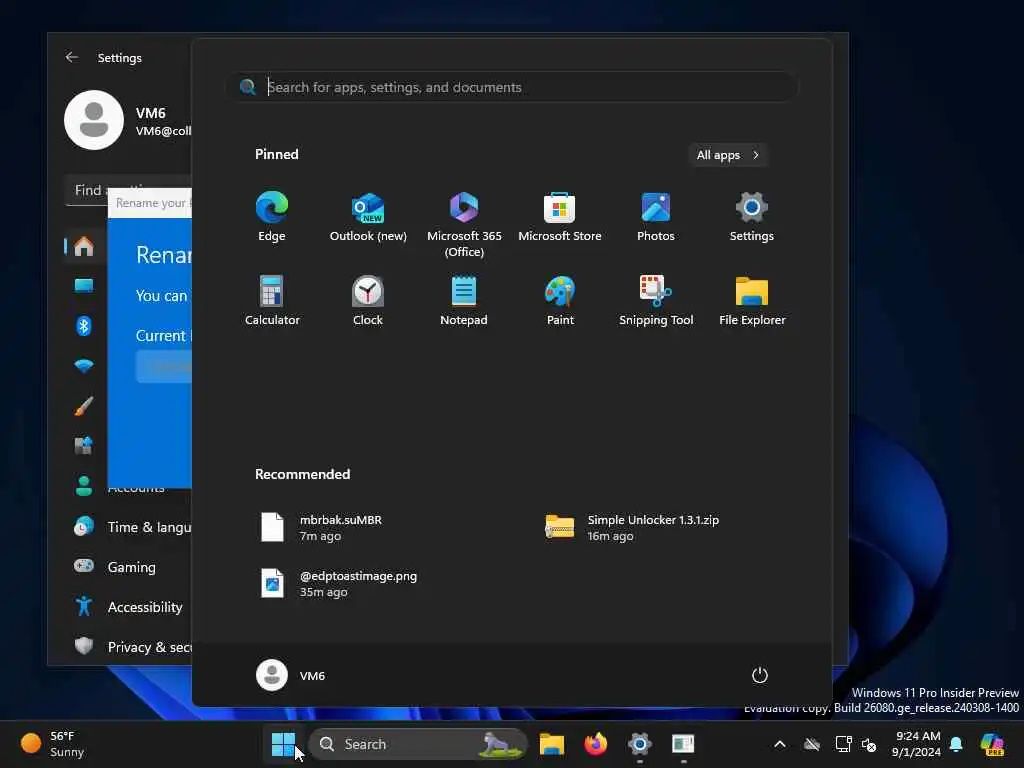Open Copilot preview icon on taskbar
This screenshot has height=768, width=1024.
point(993,744)
